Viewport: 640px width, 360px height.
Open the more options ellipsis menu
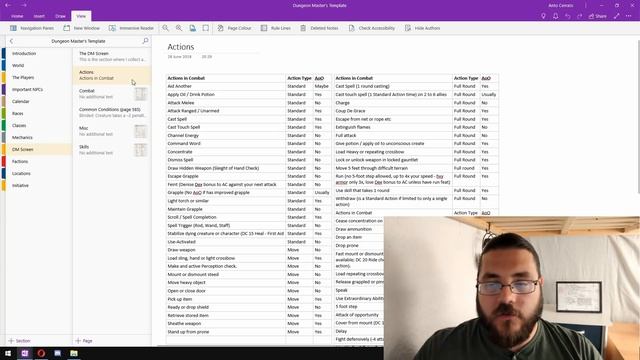pyautogui.click(x=629, y=16)
